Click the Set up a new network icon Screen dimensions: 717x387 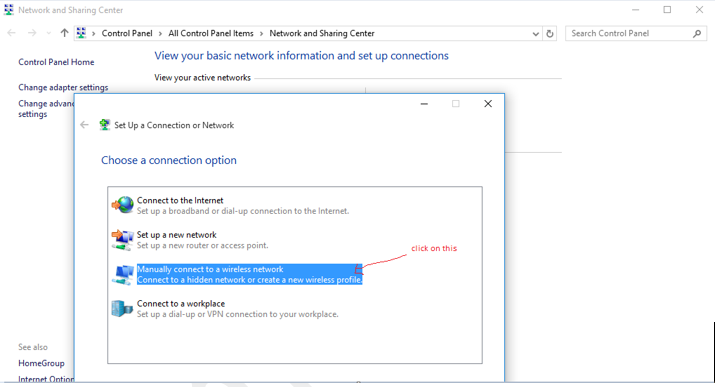123,240
